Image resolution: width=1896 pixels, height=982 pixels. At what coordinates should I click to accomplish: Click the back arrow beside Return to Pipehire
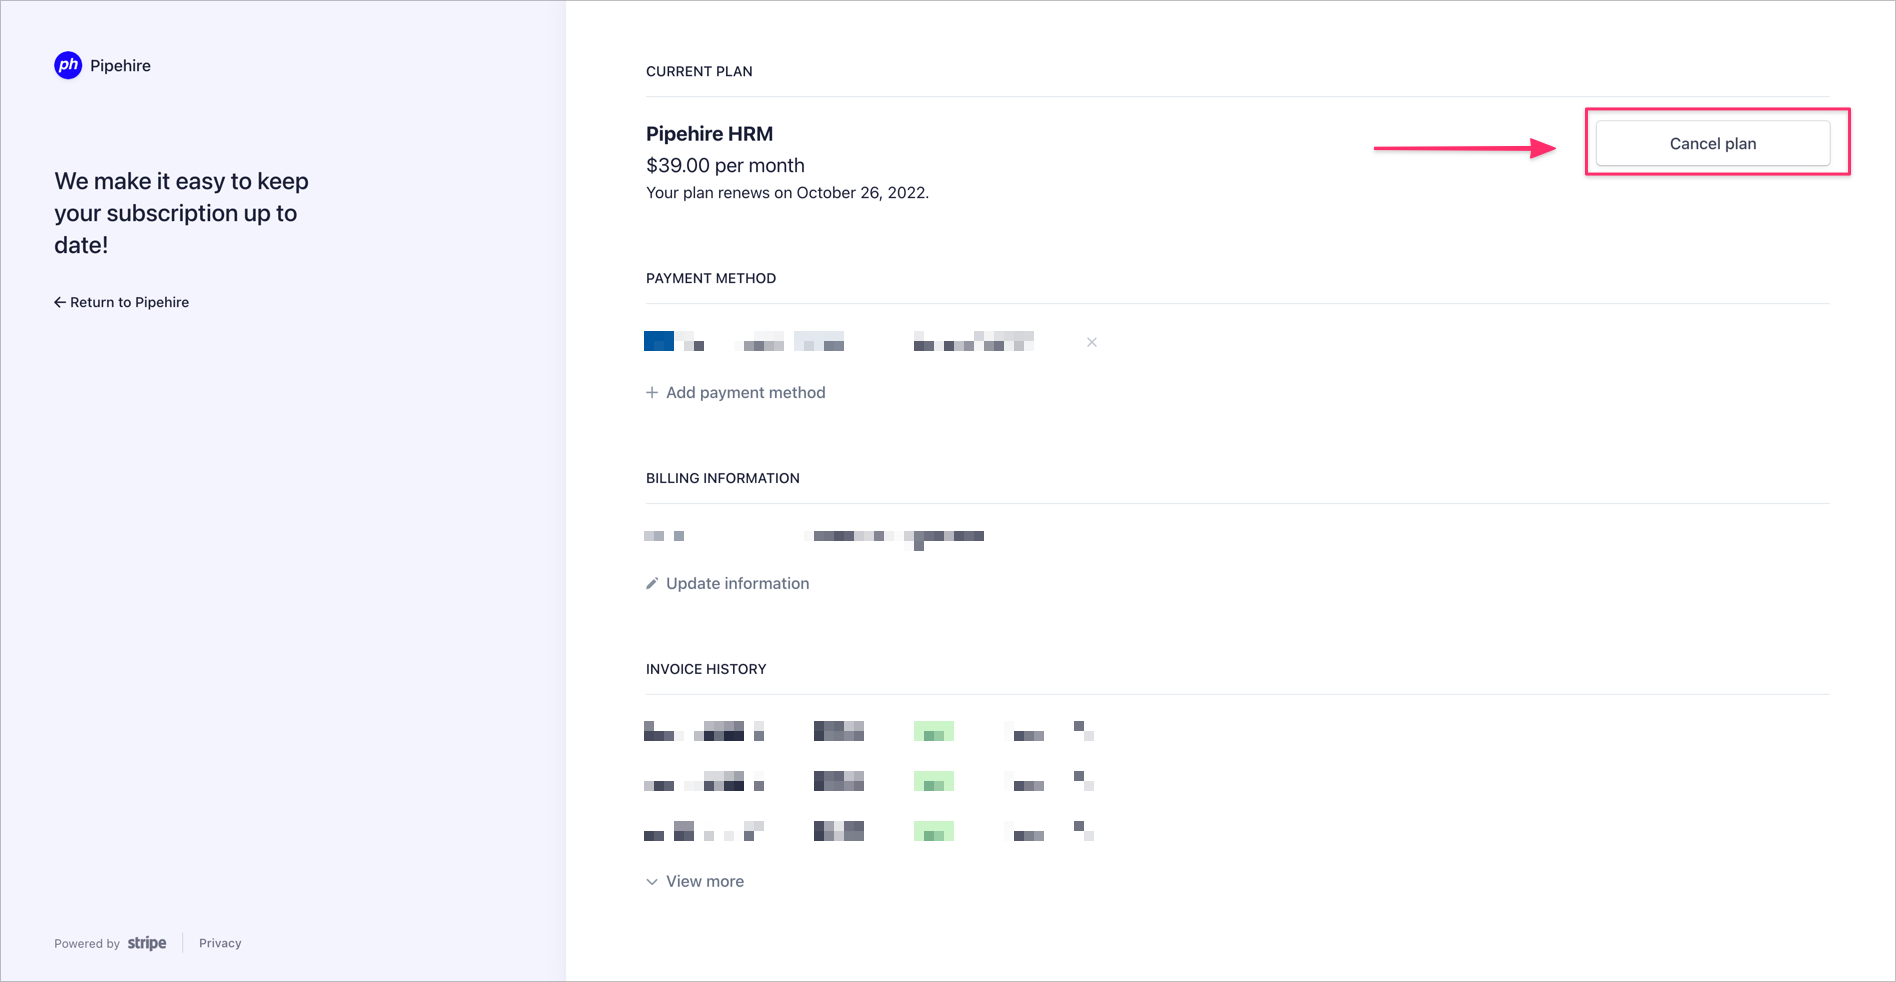(60, 302)
